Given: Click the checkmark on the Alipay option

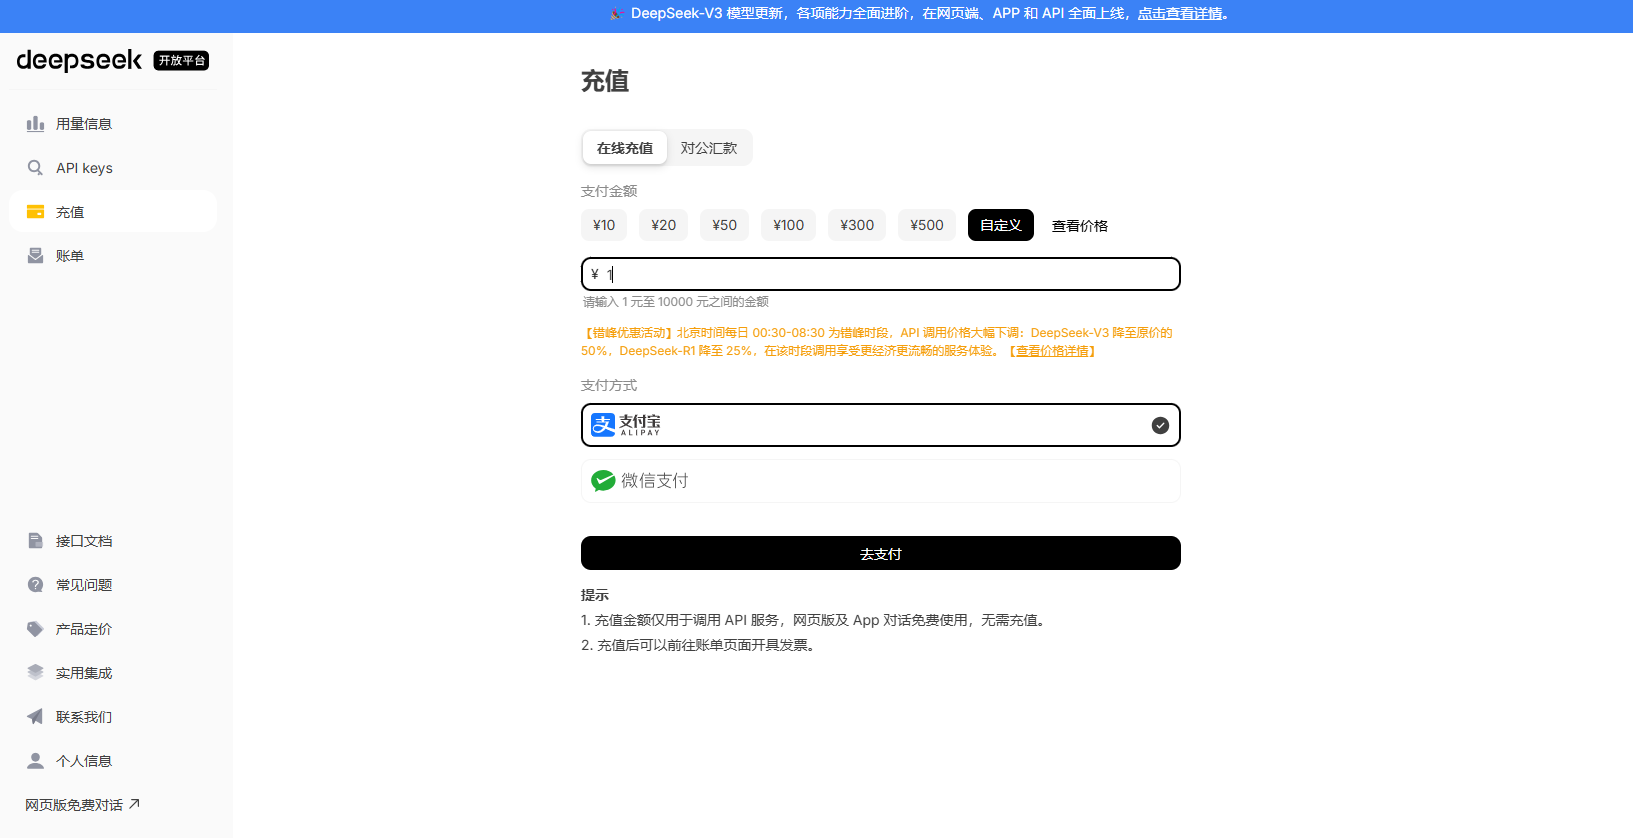Looking at the screenshot, I should click(1160, 425).
